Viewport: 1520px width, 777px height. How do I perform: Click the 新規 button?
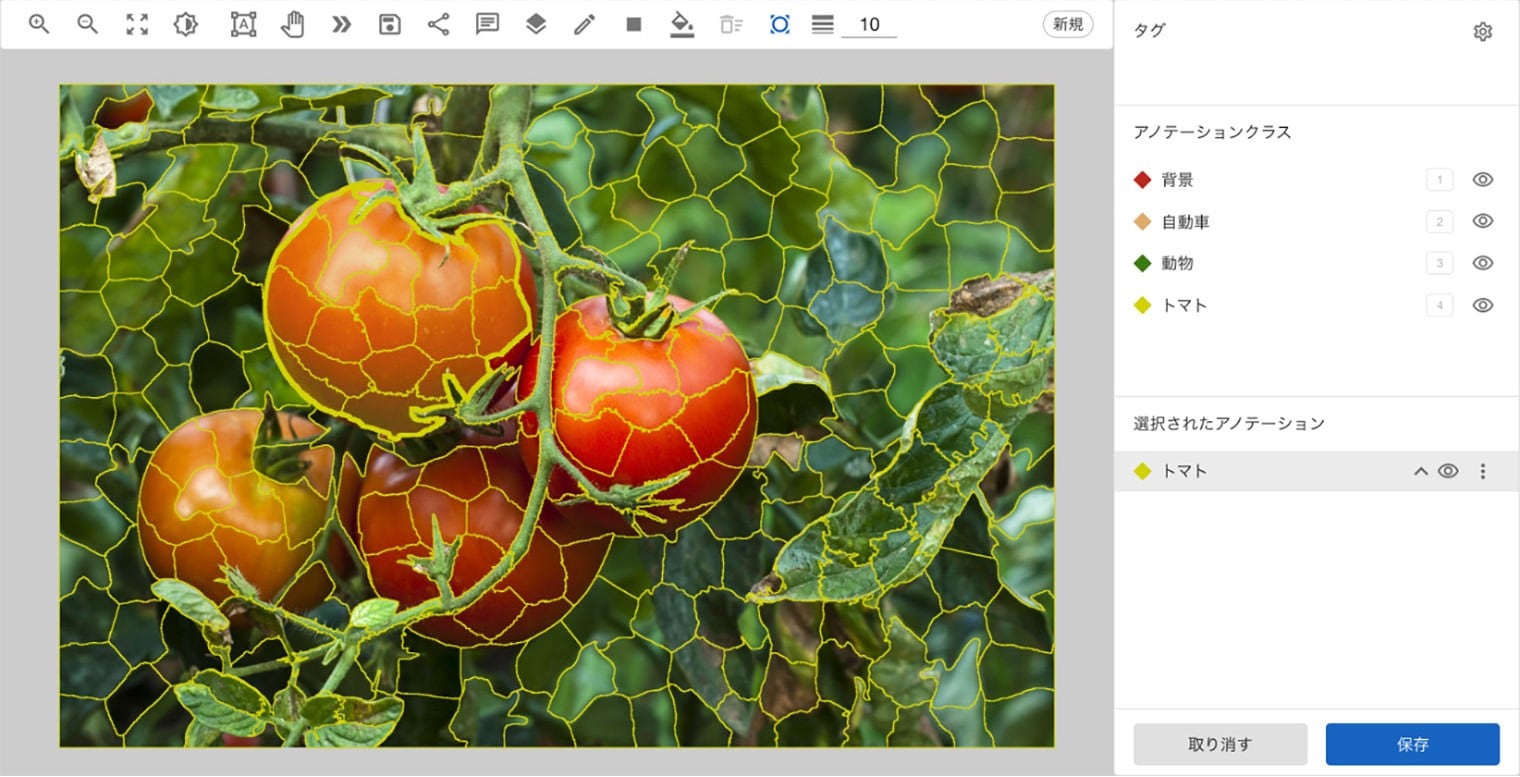pos(1068,24)
